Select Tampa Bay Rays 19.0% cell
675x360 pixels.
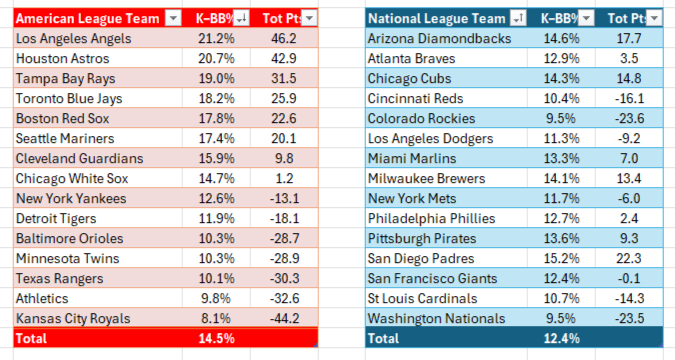click(x=216, y=78)
